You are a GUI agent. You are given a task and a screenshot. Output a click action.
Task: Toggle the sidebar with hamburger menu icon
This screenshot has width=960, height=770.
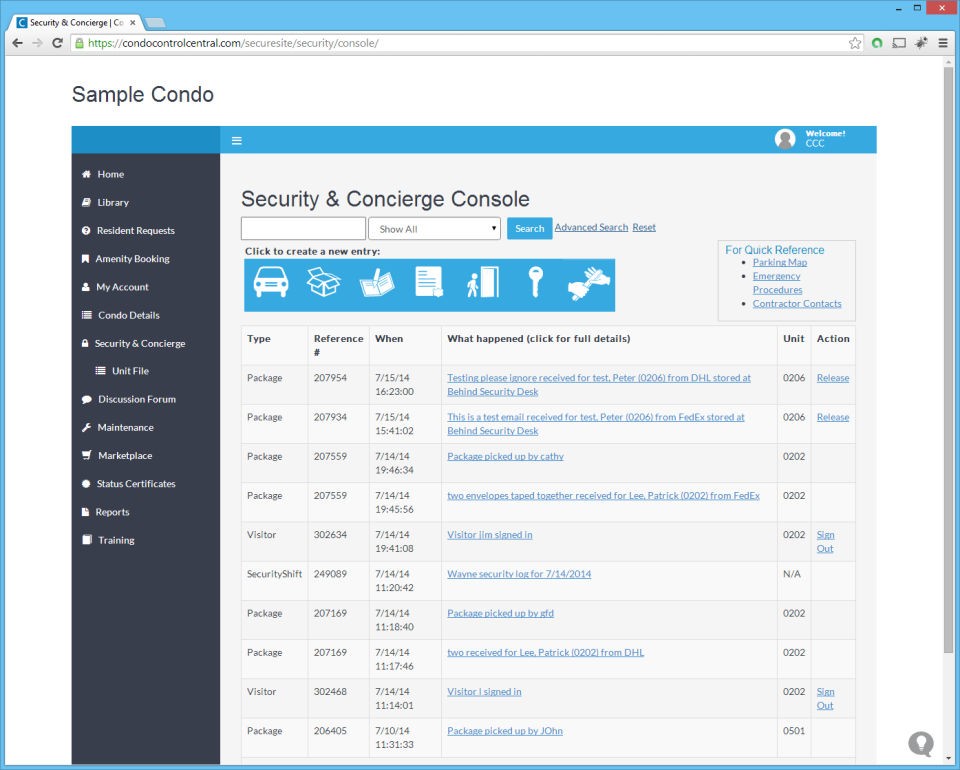coord(237,141)
